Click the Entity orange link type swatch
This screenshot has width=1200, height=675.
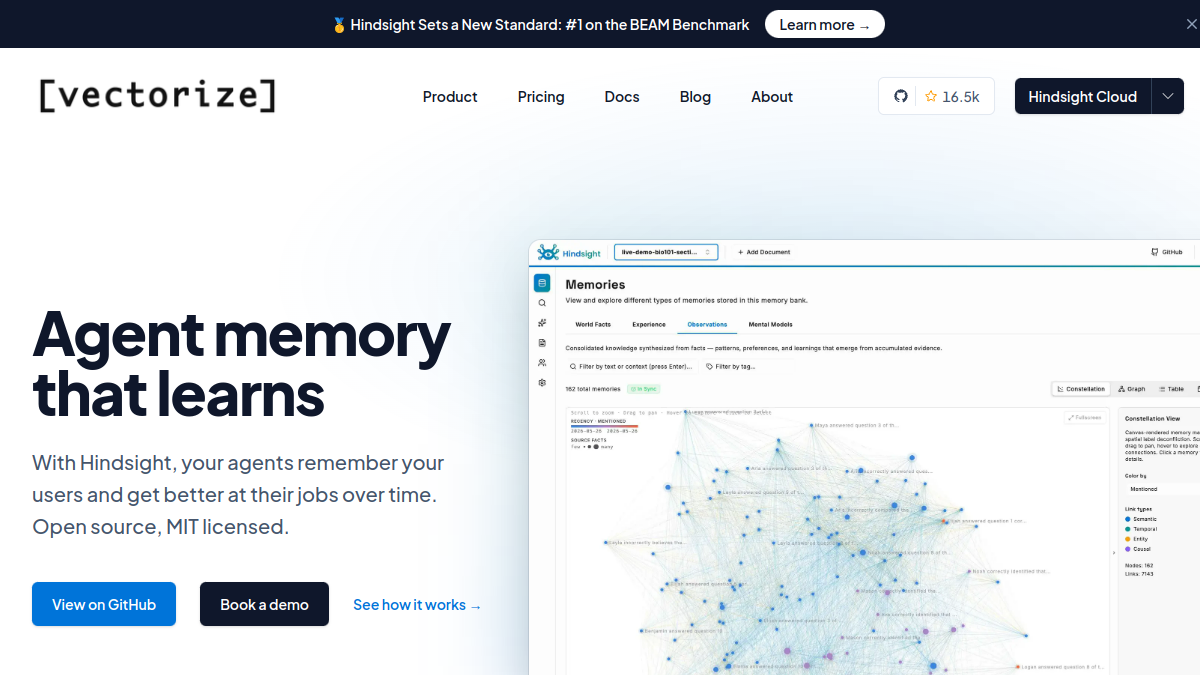point(1129,539)
